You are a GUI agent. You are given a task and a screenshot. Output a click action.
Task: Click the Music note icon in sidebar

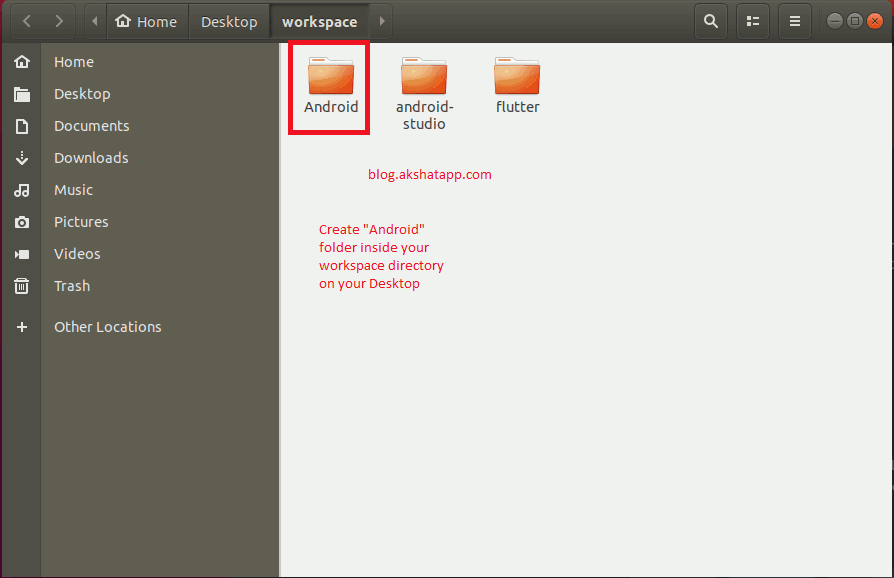coord(22,190)
